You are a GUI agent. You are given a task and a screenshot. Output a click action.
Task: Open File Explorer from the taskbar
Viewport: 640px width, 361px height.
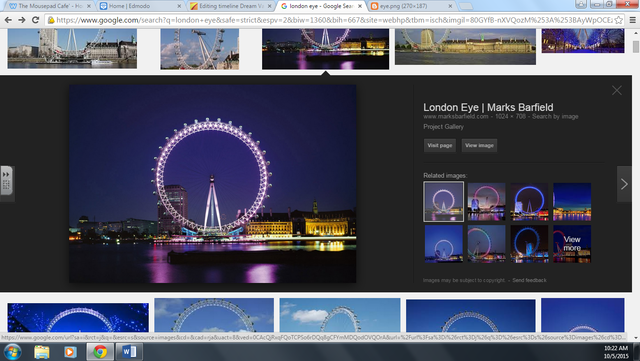[x=42, y=352]
